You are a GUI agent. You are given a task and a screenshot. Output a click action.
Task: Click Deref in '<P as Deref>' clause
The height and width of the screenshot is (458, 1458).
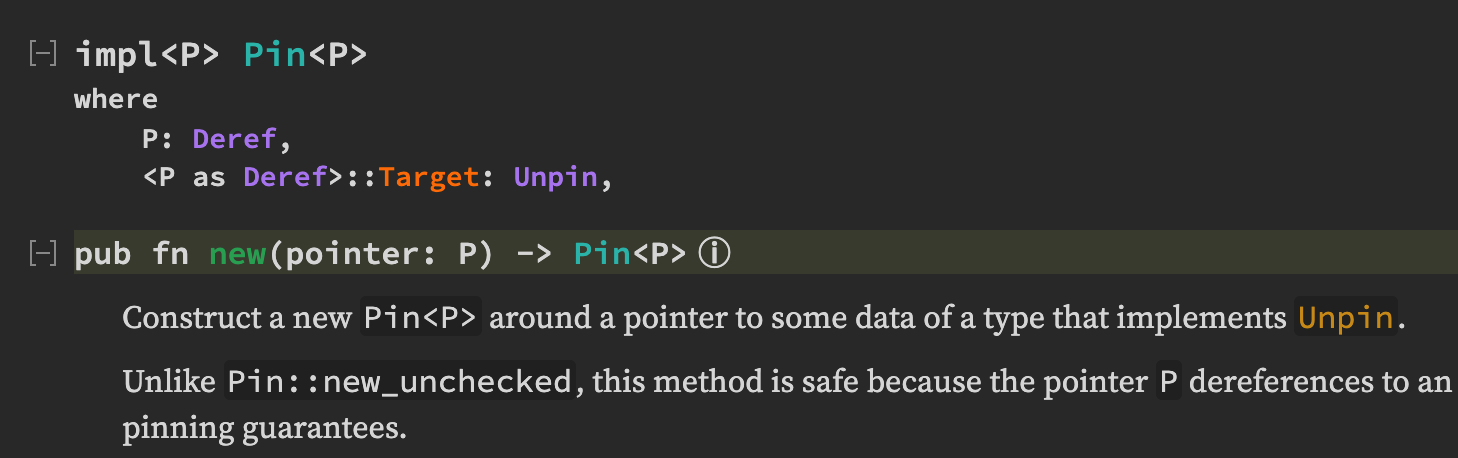285,178
